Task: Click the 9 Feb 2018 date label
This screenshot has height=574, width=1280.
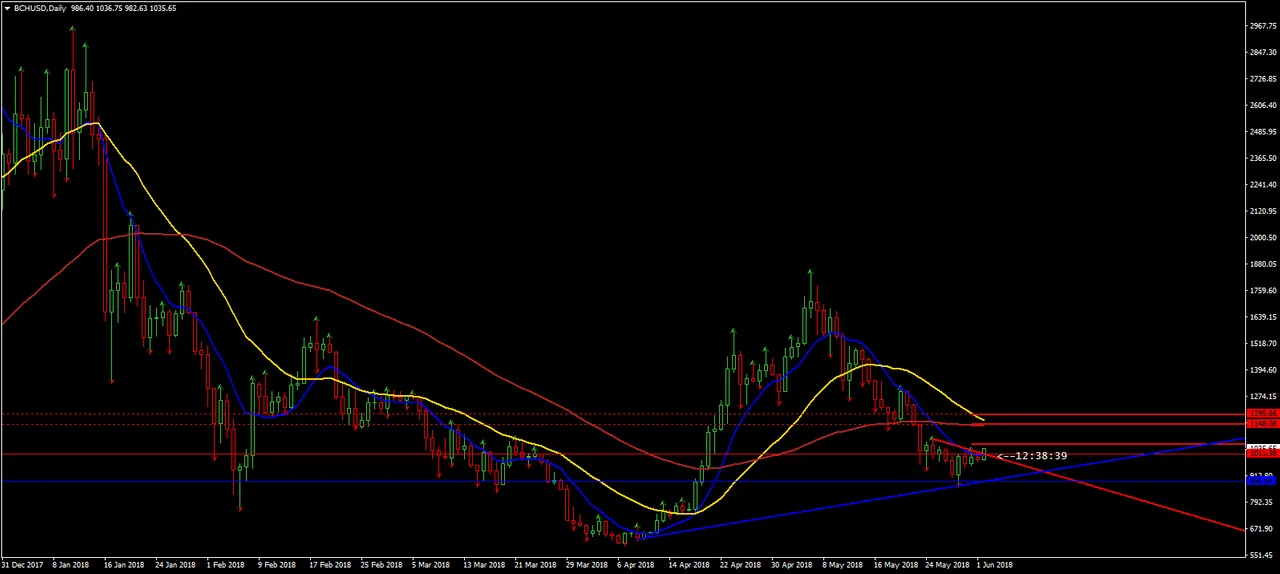Action: coord(277,565)
